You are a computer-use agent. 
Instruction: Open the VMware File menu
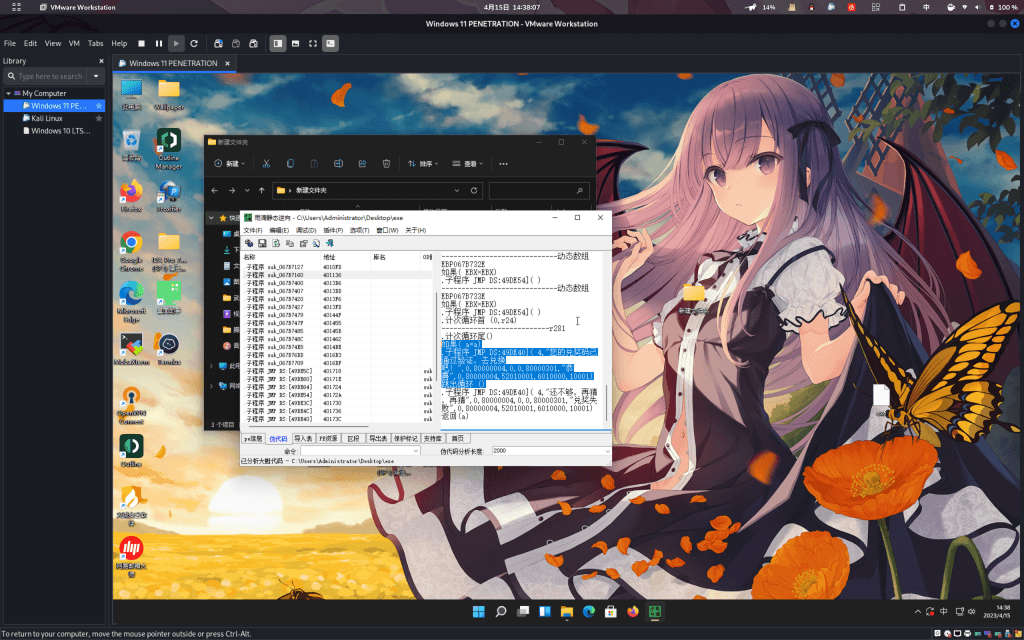[10, 44]
